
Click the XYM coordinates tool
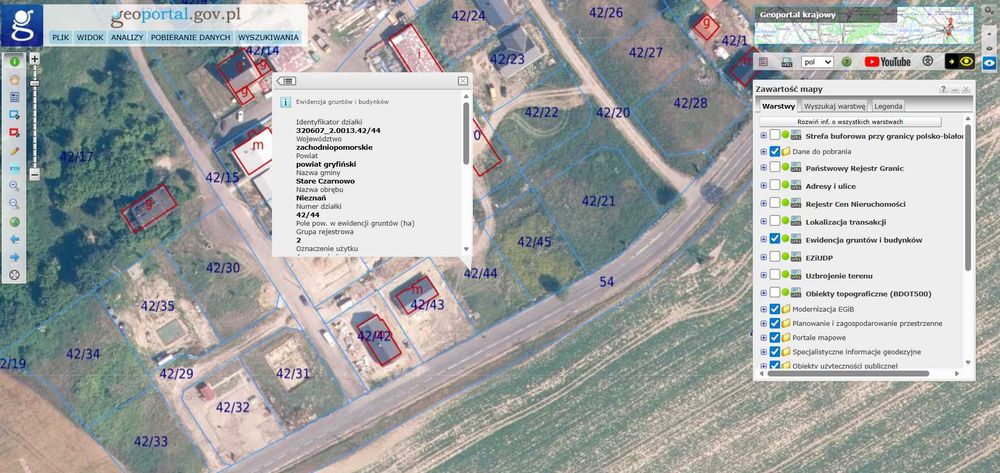14,169
